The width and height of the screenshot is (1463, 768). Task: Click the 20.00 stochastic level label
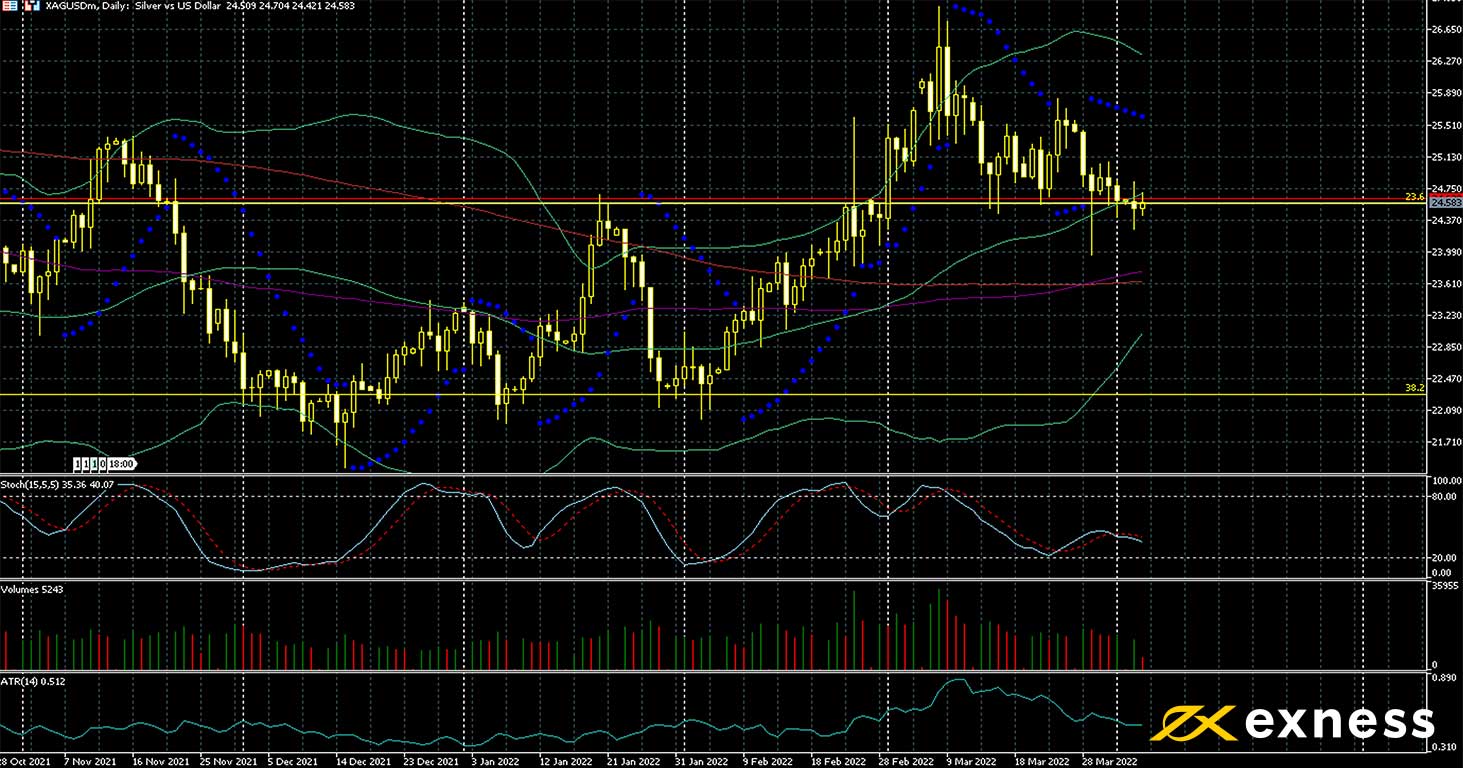pos(1442,557)
